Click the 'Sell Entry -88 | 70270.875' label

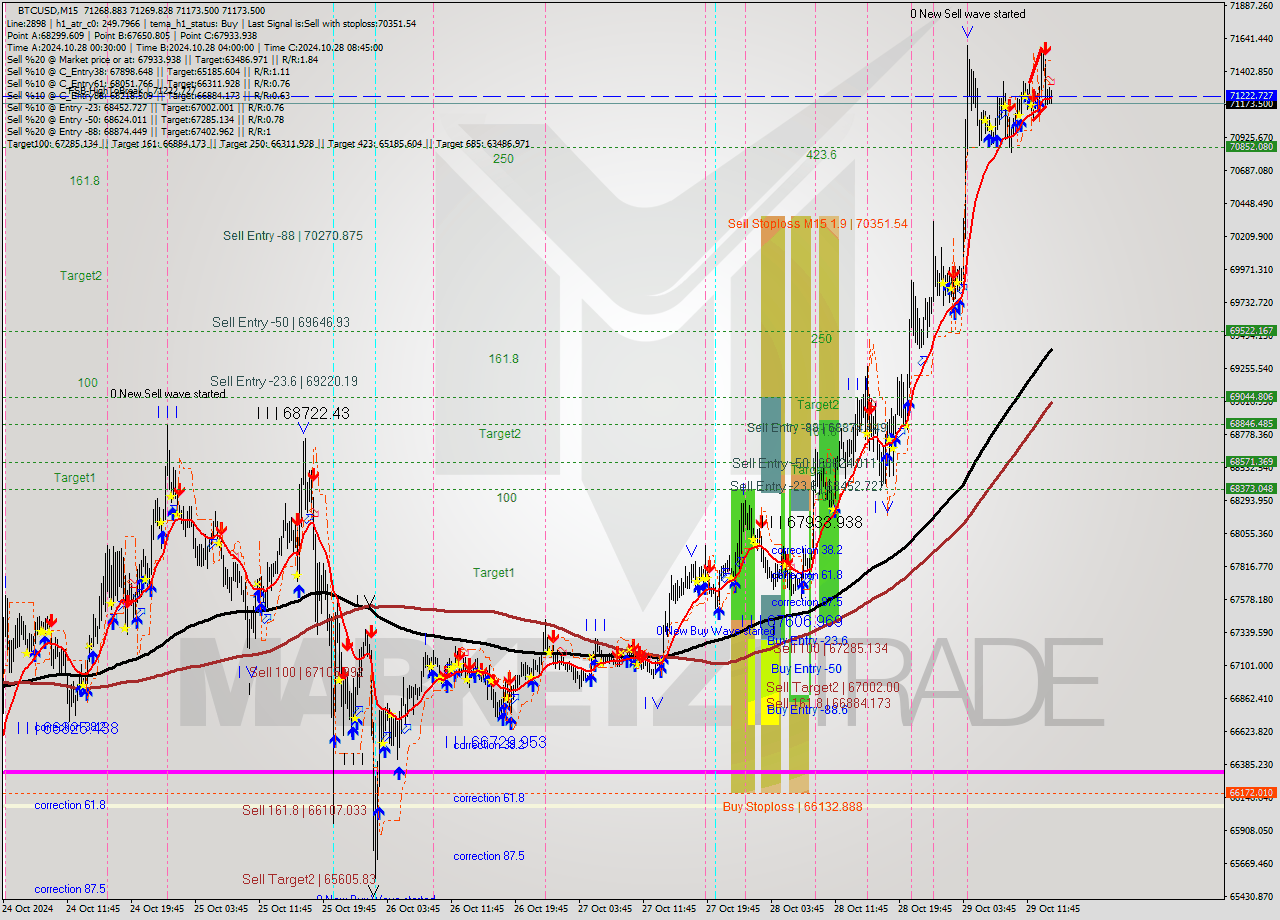[x=293, y=236]
